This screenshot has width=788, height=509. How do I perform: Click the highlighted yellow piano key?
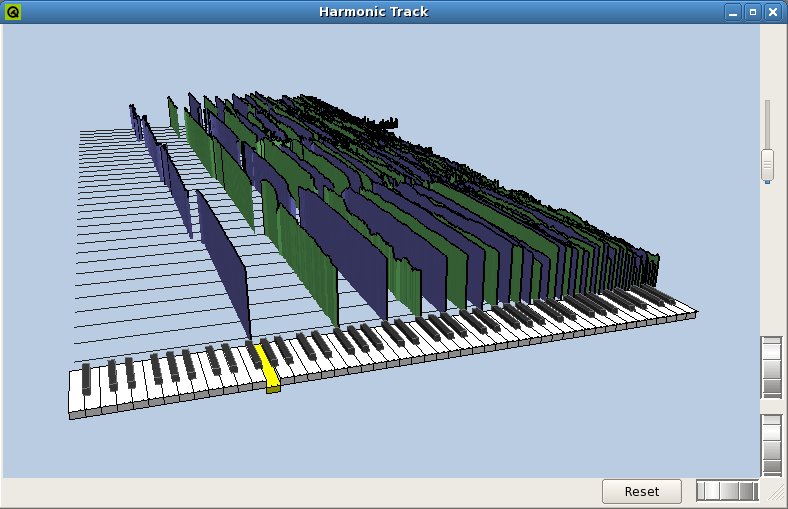click(x=269, y=369)
